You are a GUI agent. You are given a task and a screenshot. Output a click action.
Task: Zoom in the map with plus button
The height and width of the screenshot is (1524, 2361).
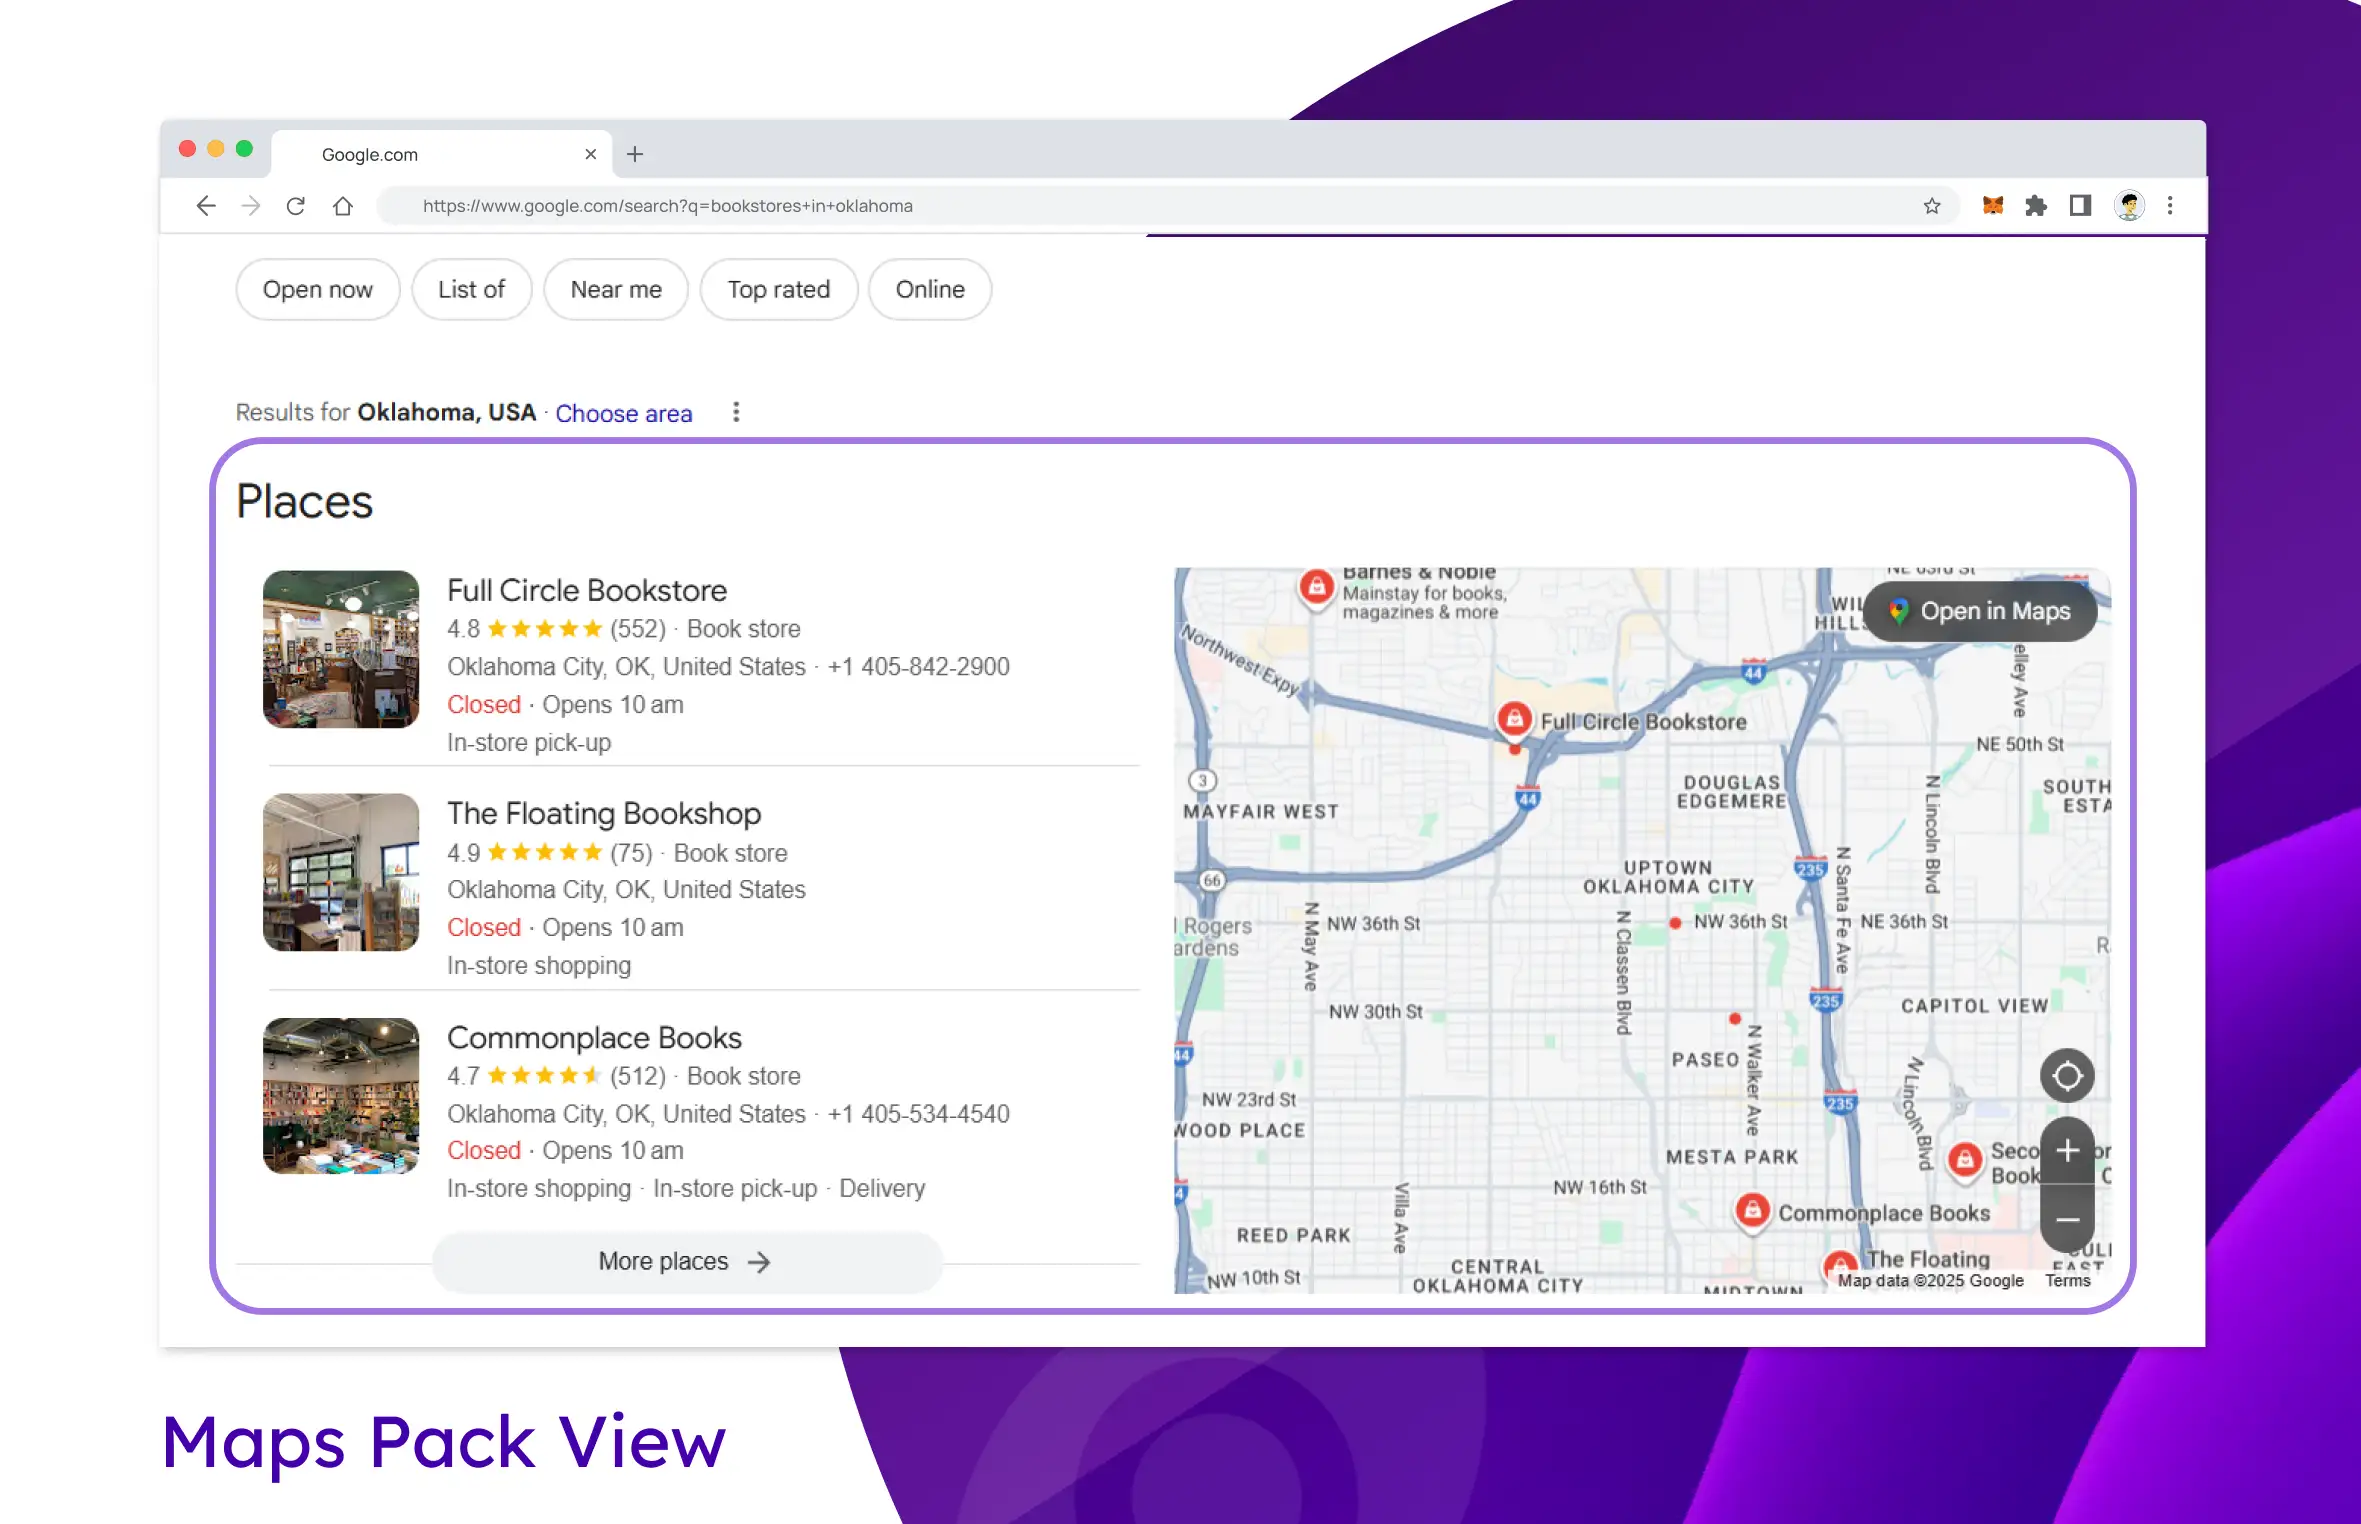2067,1151
